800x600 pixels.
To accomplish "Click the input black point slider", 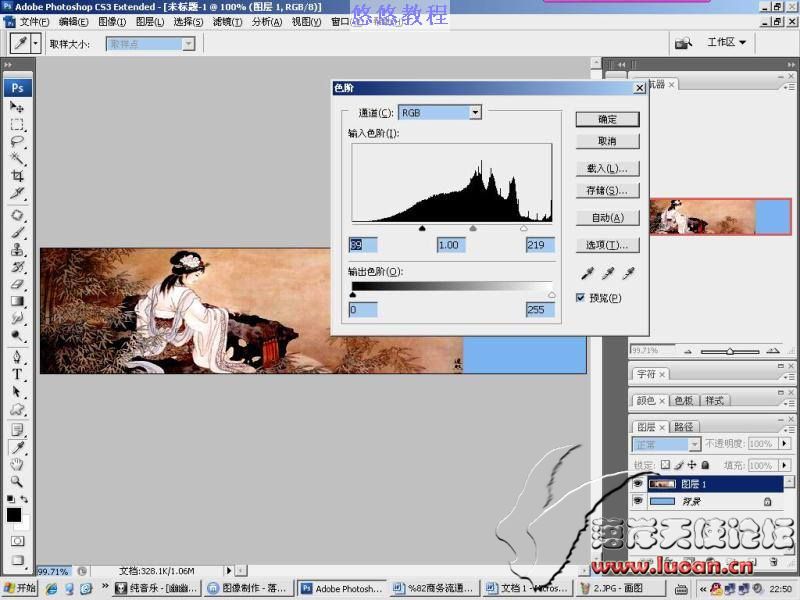I will point(422,229).
